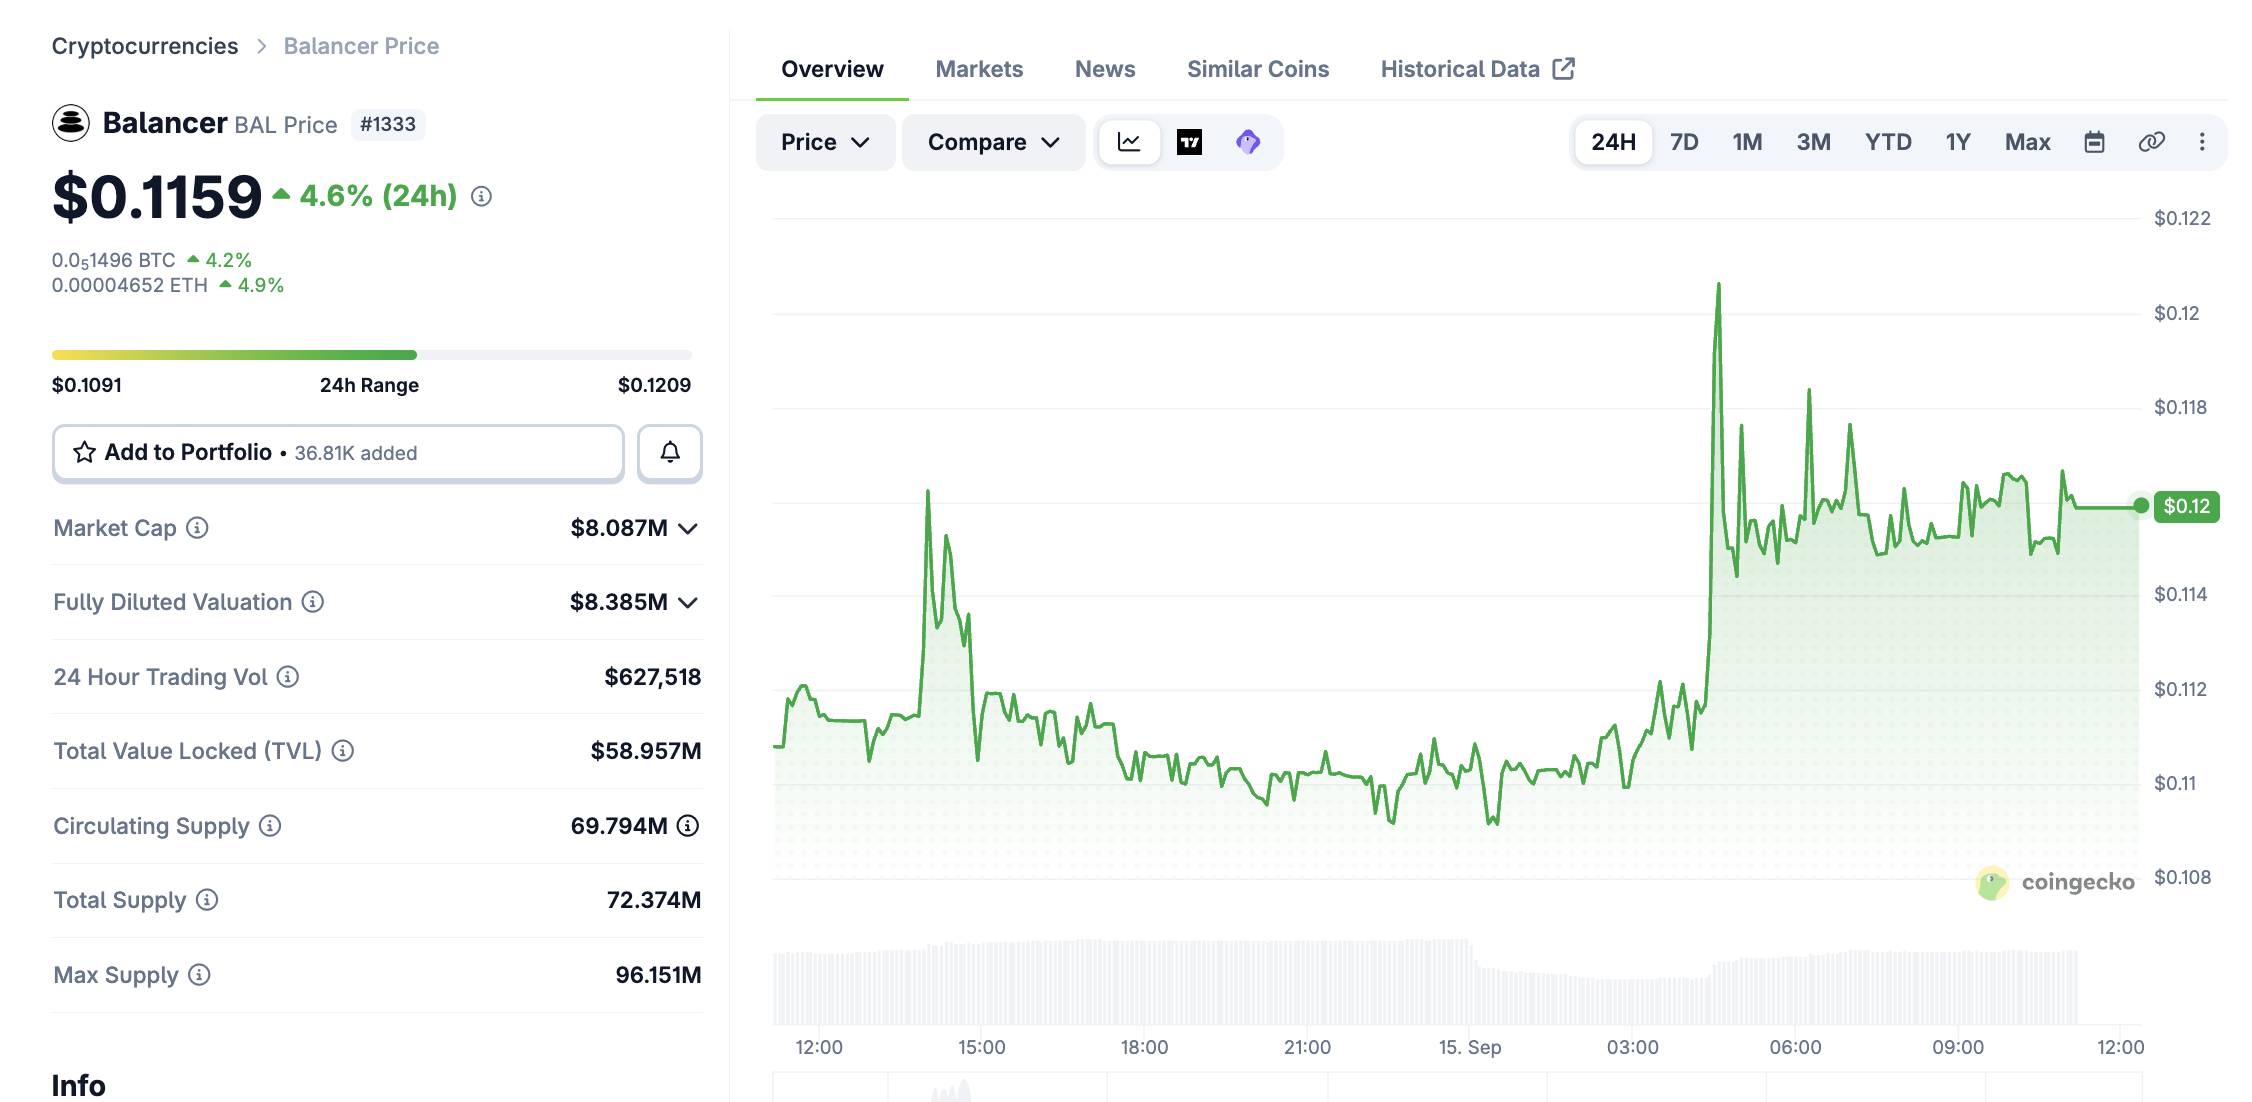
Task: Click the purple gem chart icon
Action: (x=1248, y=142)
